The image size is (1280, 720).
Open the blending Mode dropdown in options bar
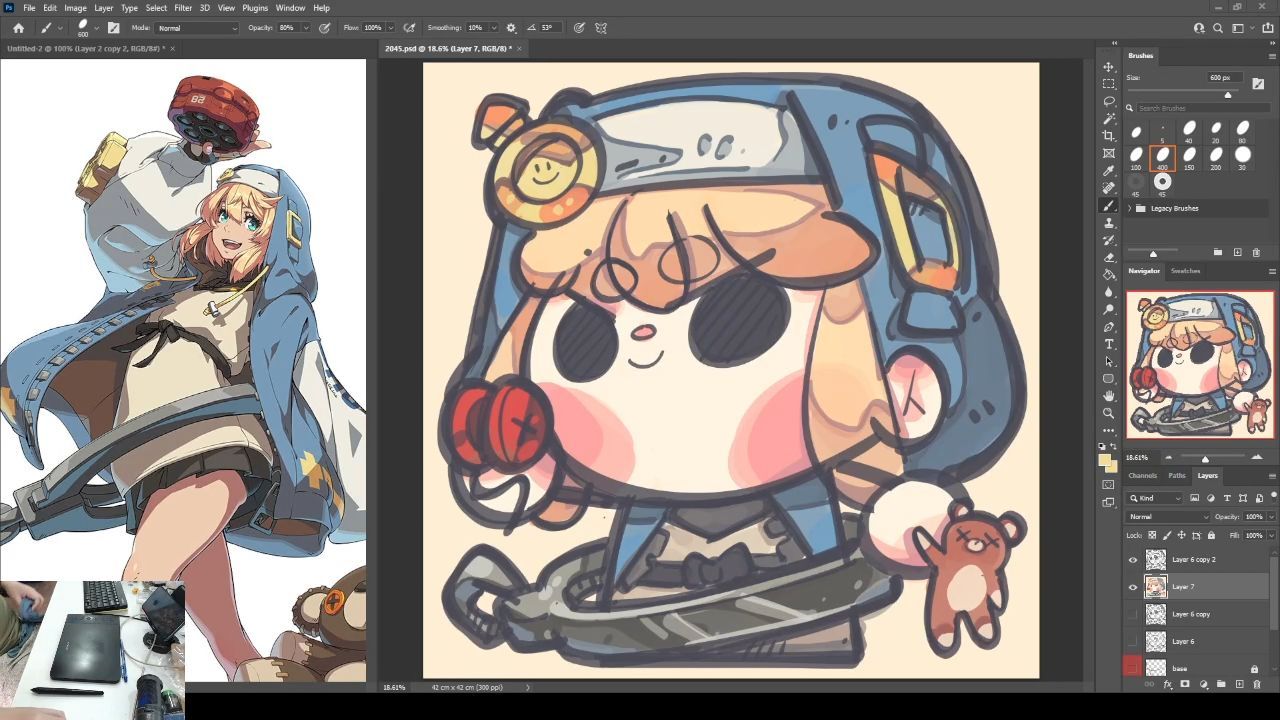197,28
